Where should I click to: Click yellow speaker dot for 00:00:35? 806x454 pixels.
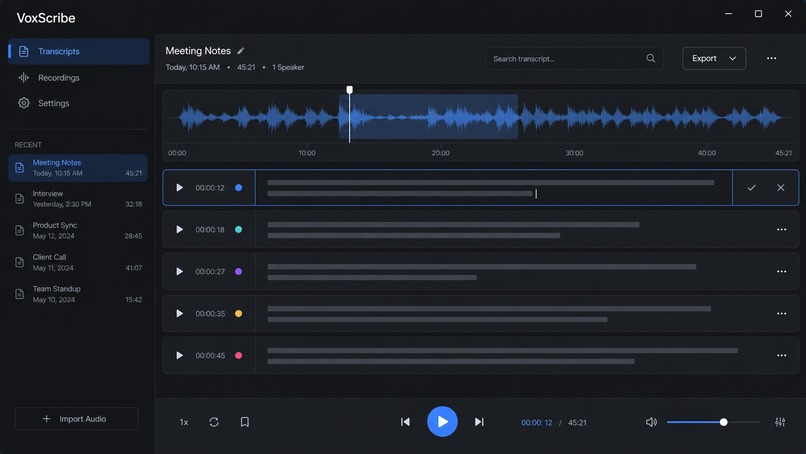point(239,314)
